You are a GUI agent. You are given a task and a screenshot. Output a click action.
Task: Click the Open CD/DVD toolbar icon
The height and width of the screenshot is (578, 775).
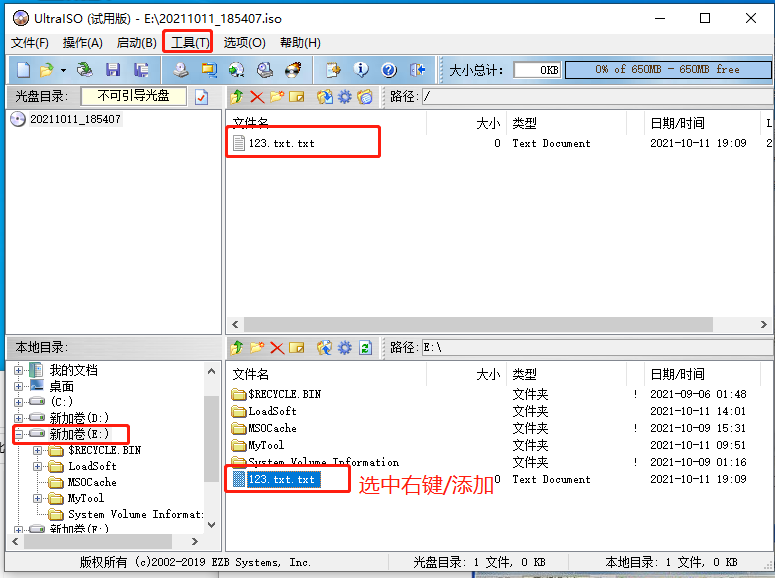85,70
